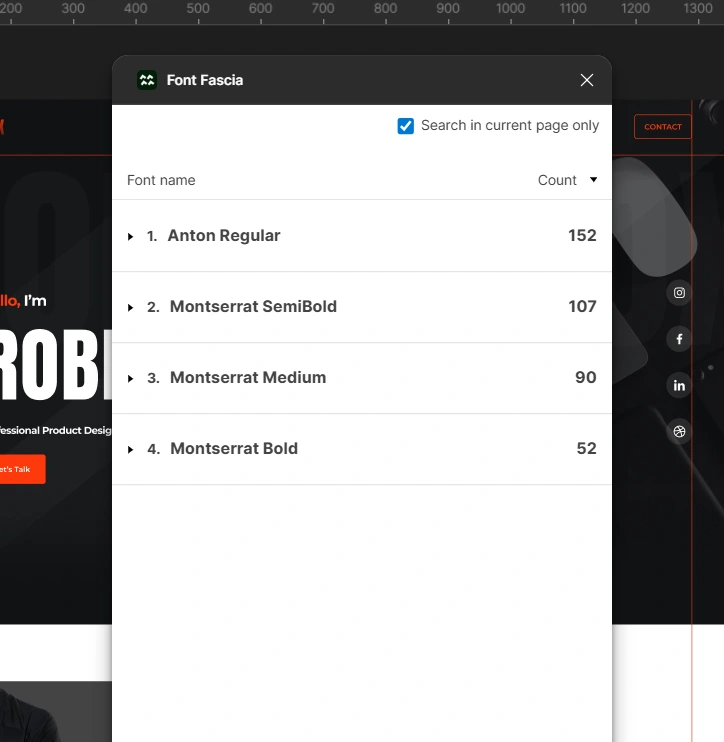Click the Facebook icon on the canvas
The image size is (724, 742).
(x=679, y=339)
